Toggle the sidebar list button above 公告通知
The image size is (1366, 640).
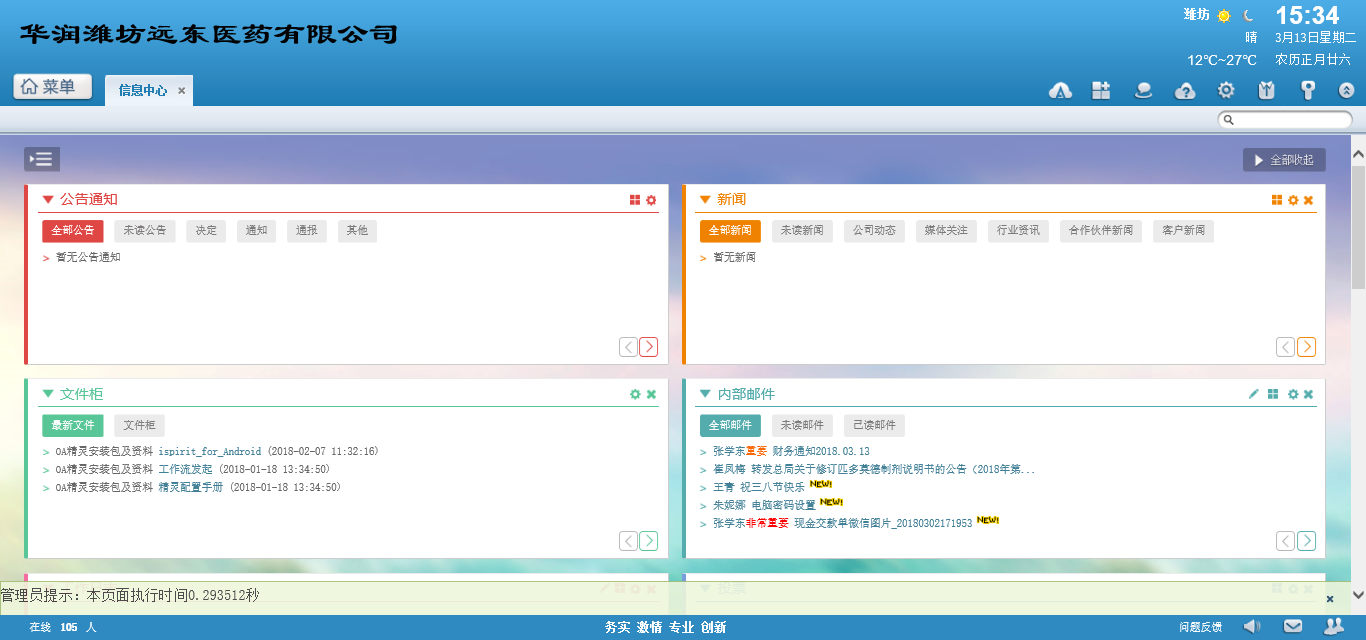coord(42,159)
